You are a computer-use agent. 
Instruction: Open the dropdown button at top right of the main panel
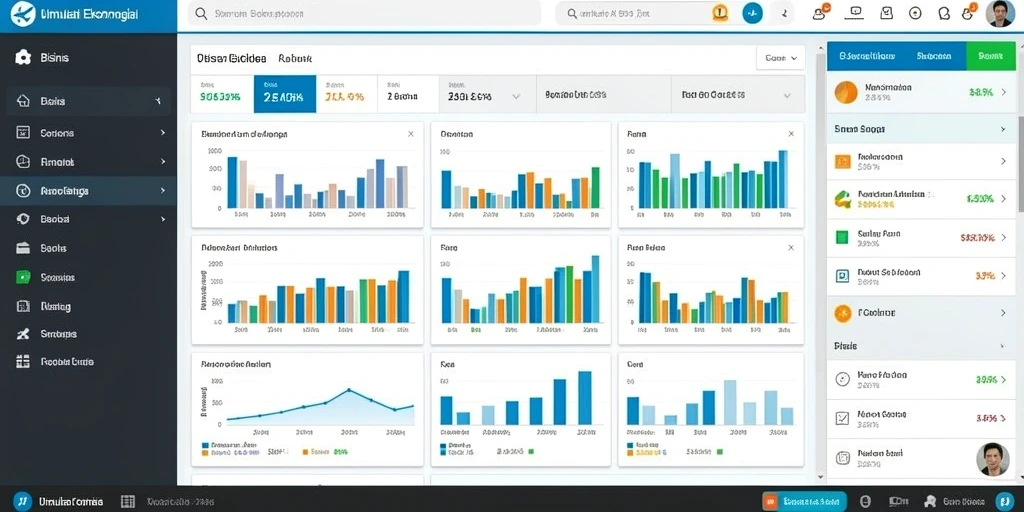(x=780, y=57)
